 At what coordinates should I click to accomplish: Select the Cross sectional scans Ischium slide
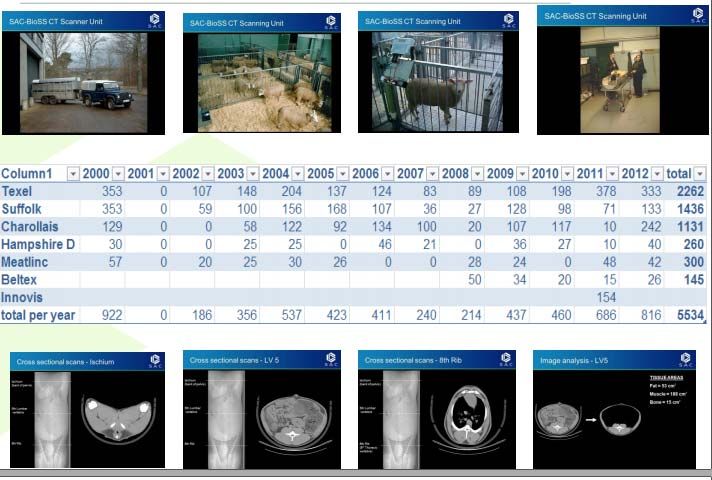(x=88, y=410)
